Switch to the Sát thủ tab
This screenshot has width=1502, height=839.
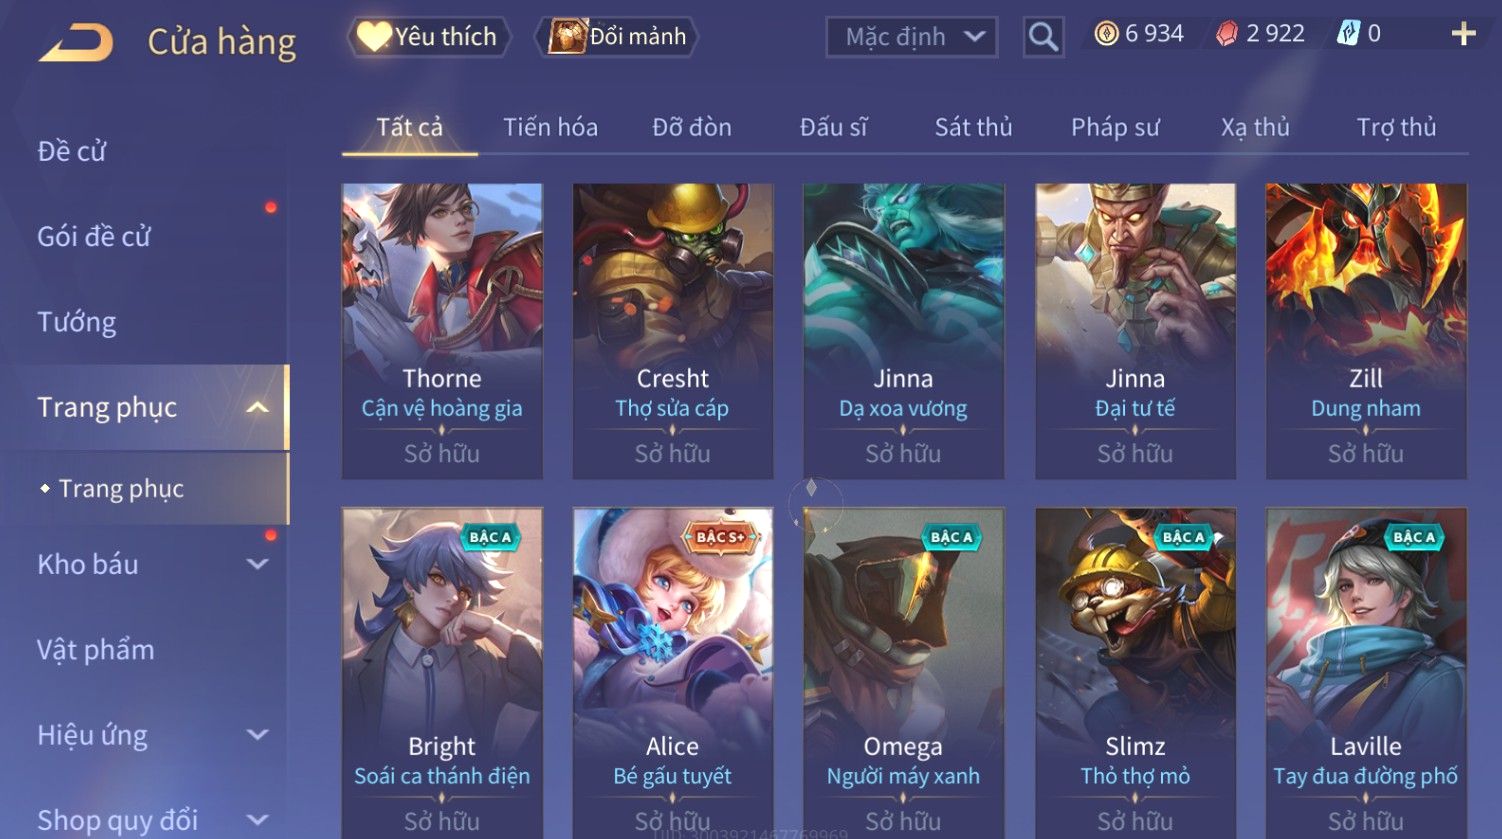point(973,127)
